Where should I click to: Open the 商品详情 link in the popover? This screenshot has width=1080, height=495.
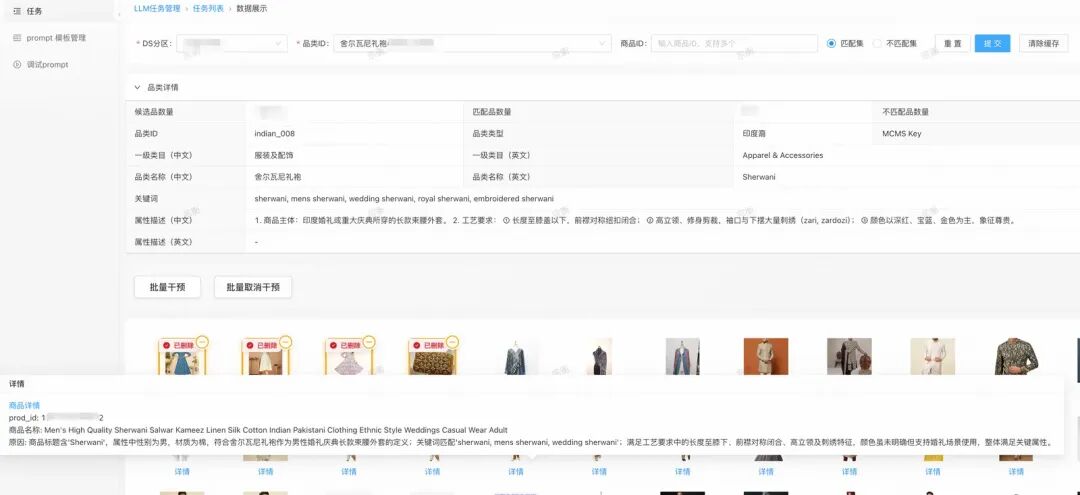[x=24, y=406]
